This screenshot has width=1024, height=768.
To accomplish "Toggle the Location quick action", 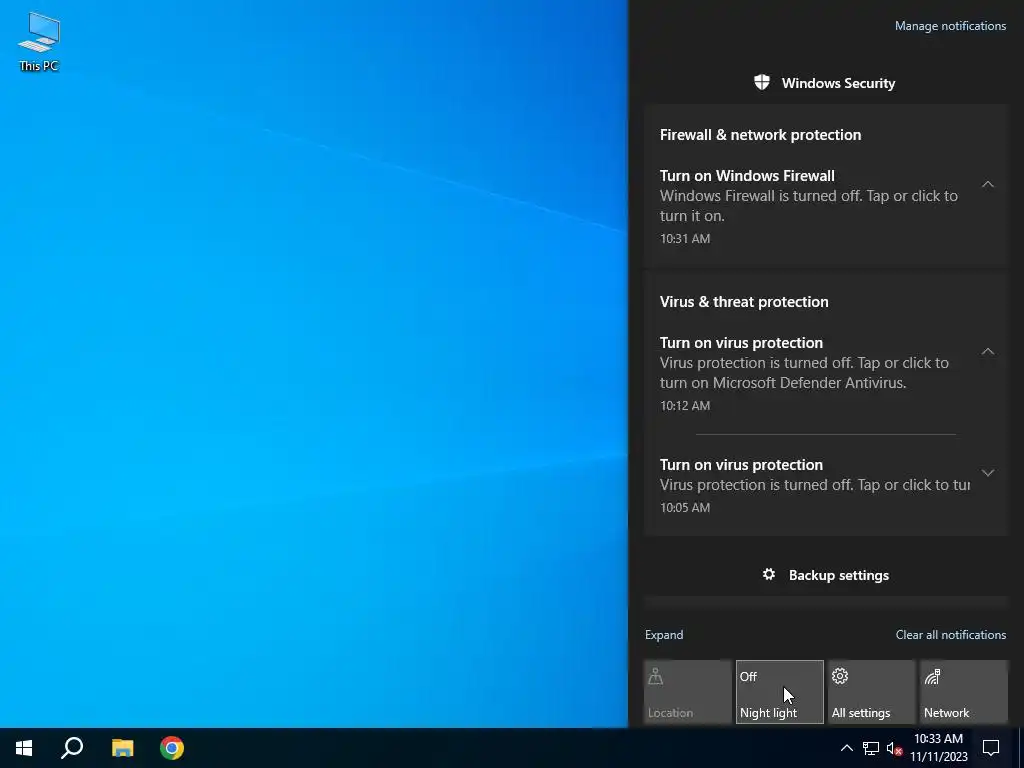I will pos(688,692).
